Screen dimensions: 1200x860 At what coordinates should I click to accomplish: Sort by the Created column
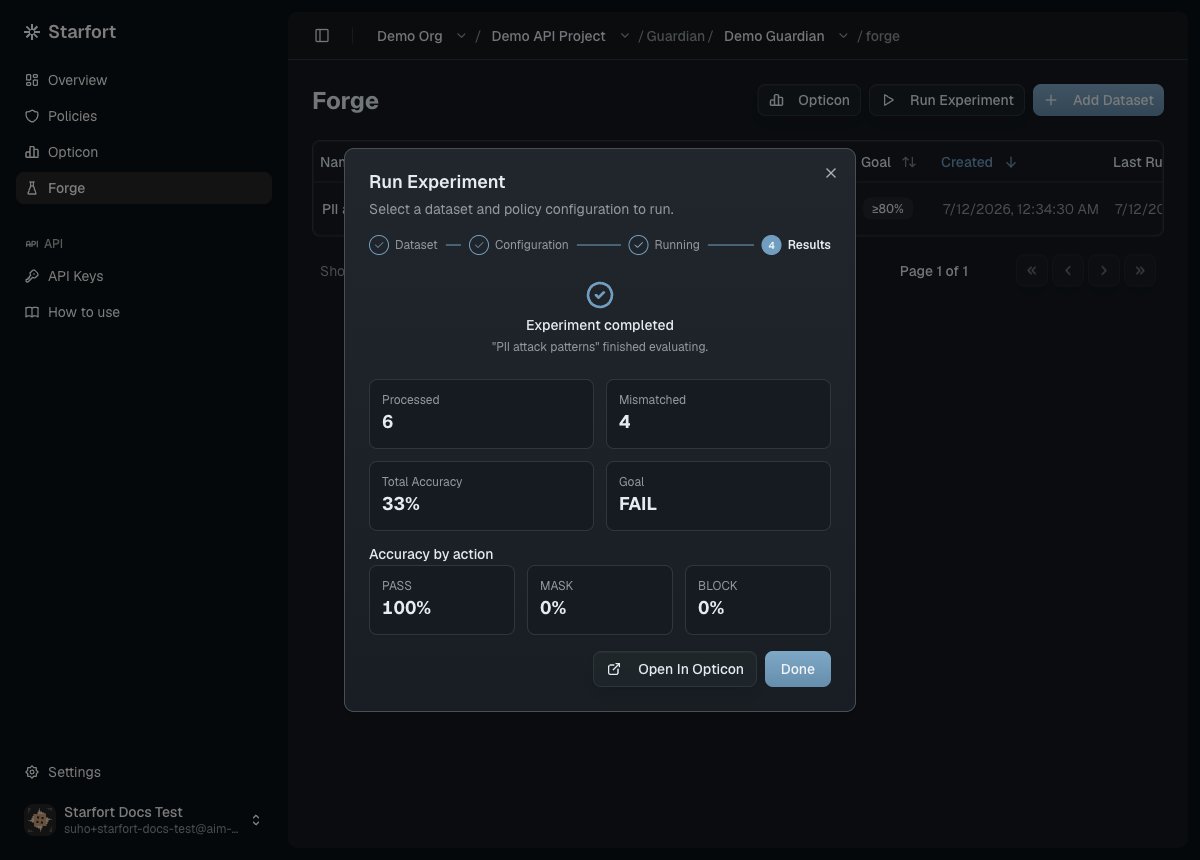pyautogui.click(x=978, y=162)
